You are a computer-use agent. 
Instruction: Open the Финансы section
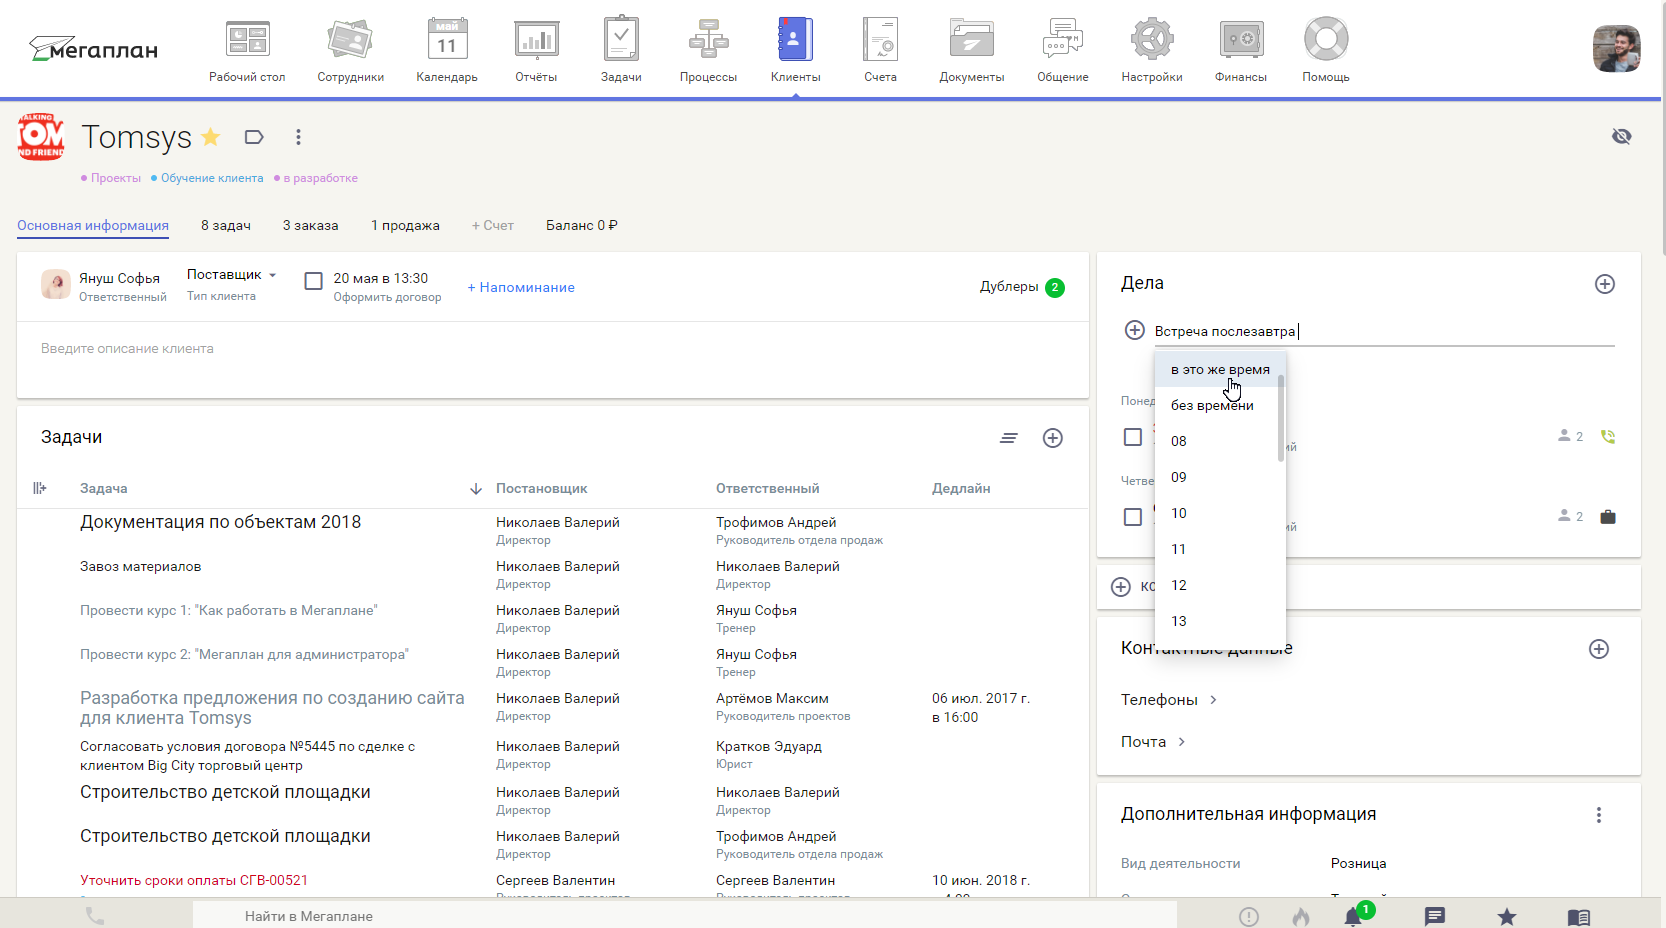1241,50
